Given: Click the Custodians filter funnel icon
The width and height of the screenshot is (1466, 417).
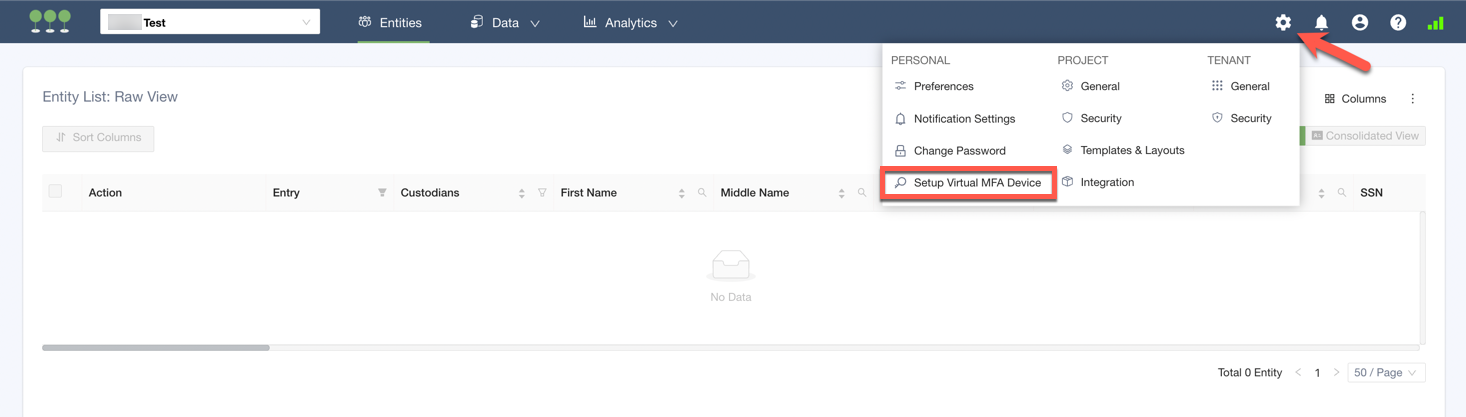Looking at the screenshot, I should (542, 193).
